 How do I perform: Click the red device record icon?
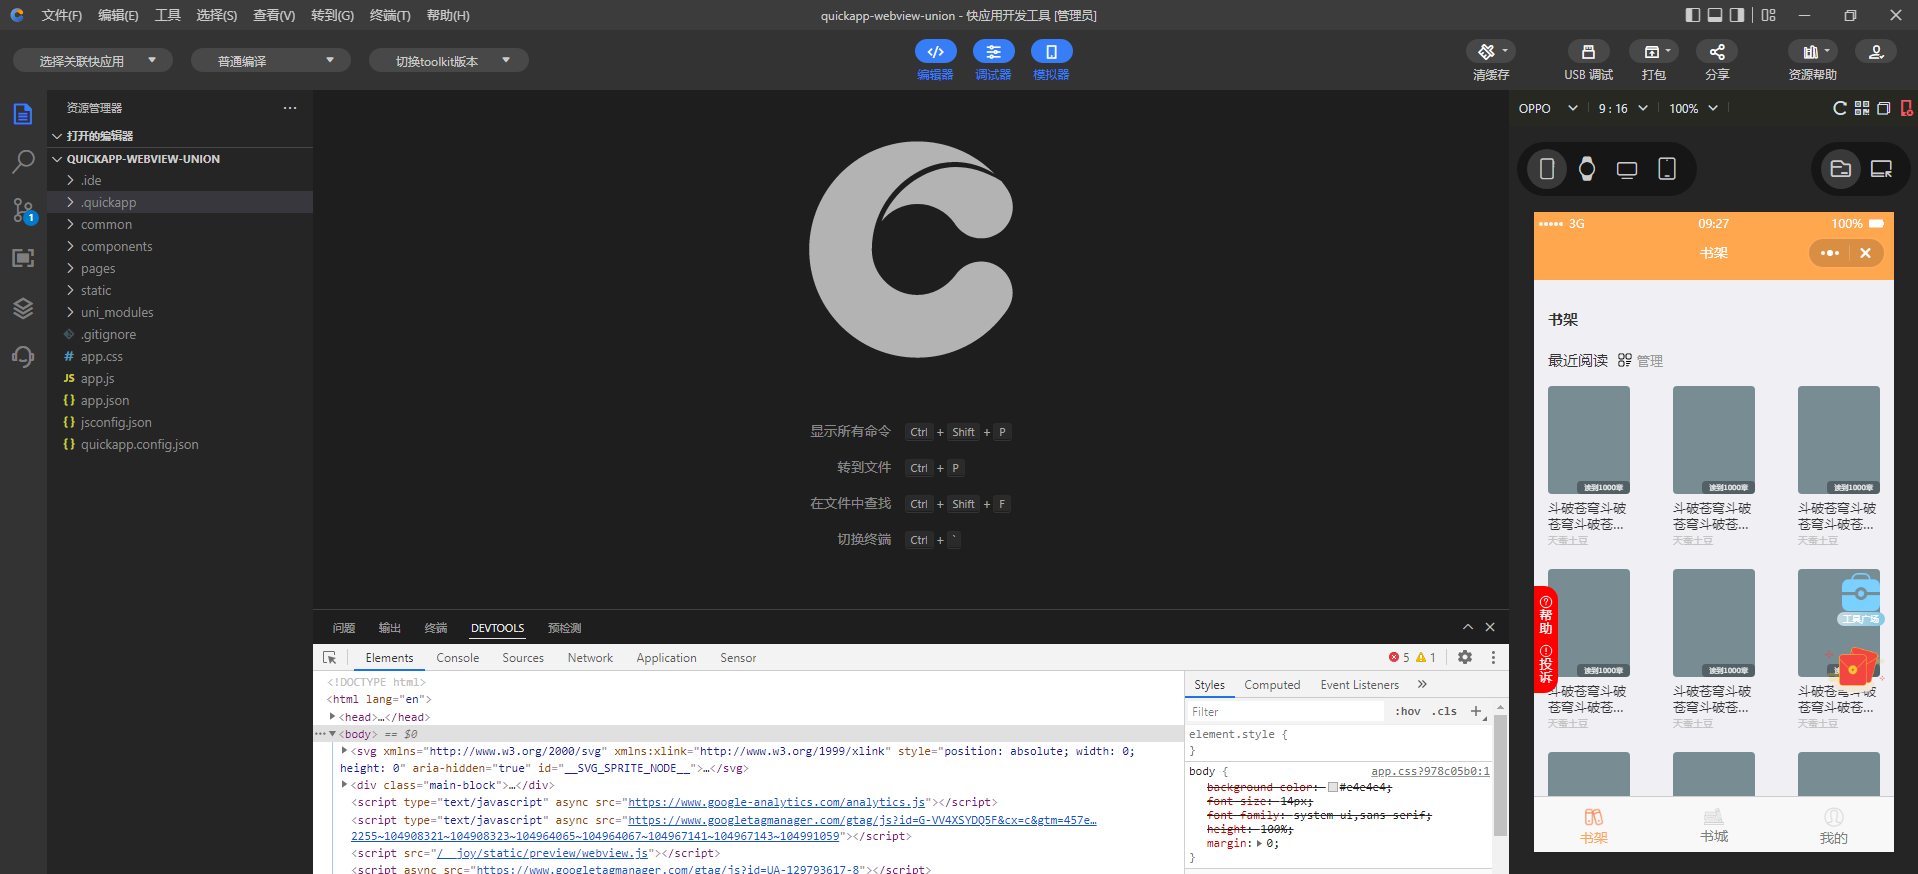[1906, 108]
